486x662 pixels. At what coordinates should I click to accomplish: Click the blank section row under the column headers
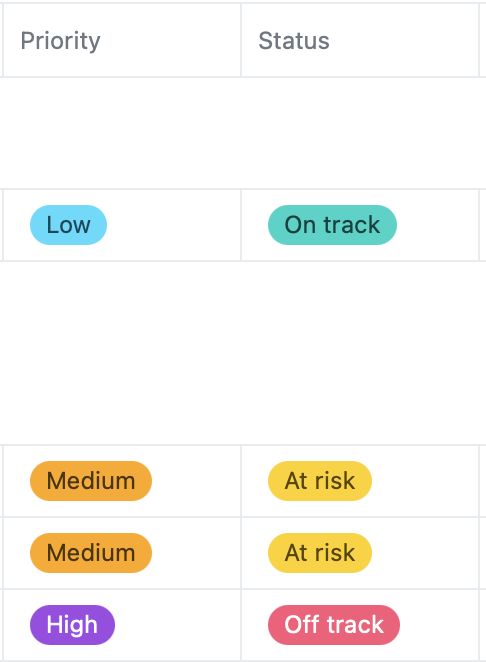pos(243,133)
